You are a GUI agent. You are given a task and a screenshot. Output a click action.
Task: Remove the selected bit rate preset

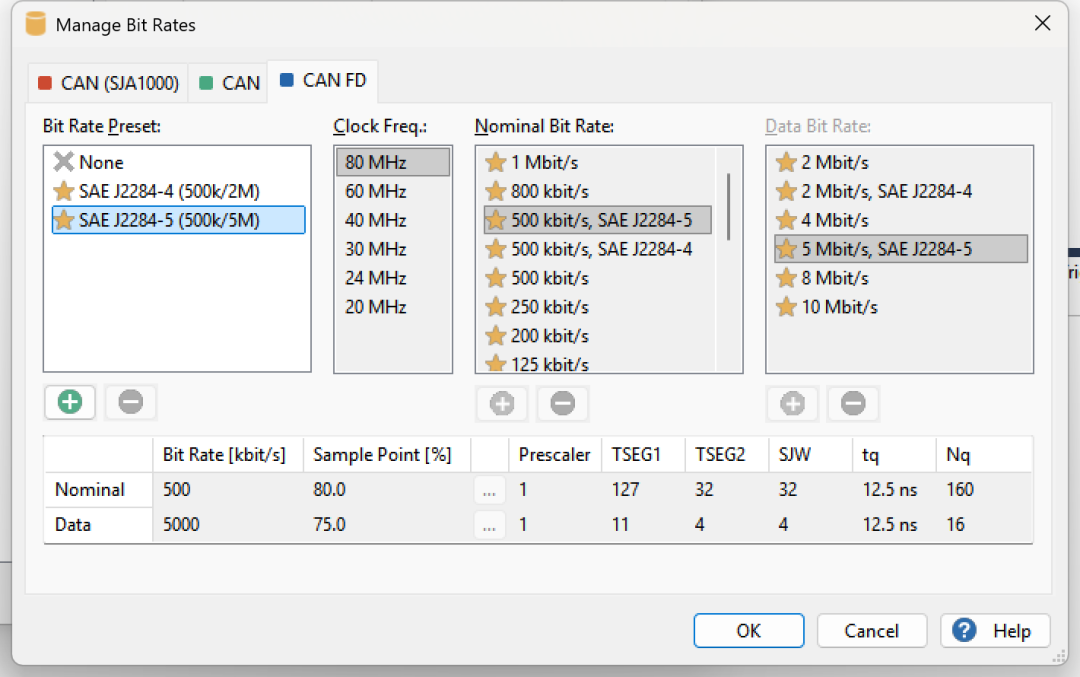[130, 402]
